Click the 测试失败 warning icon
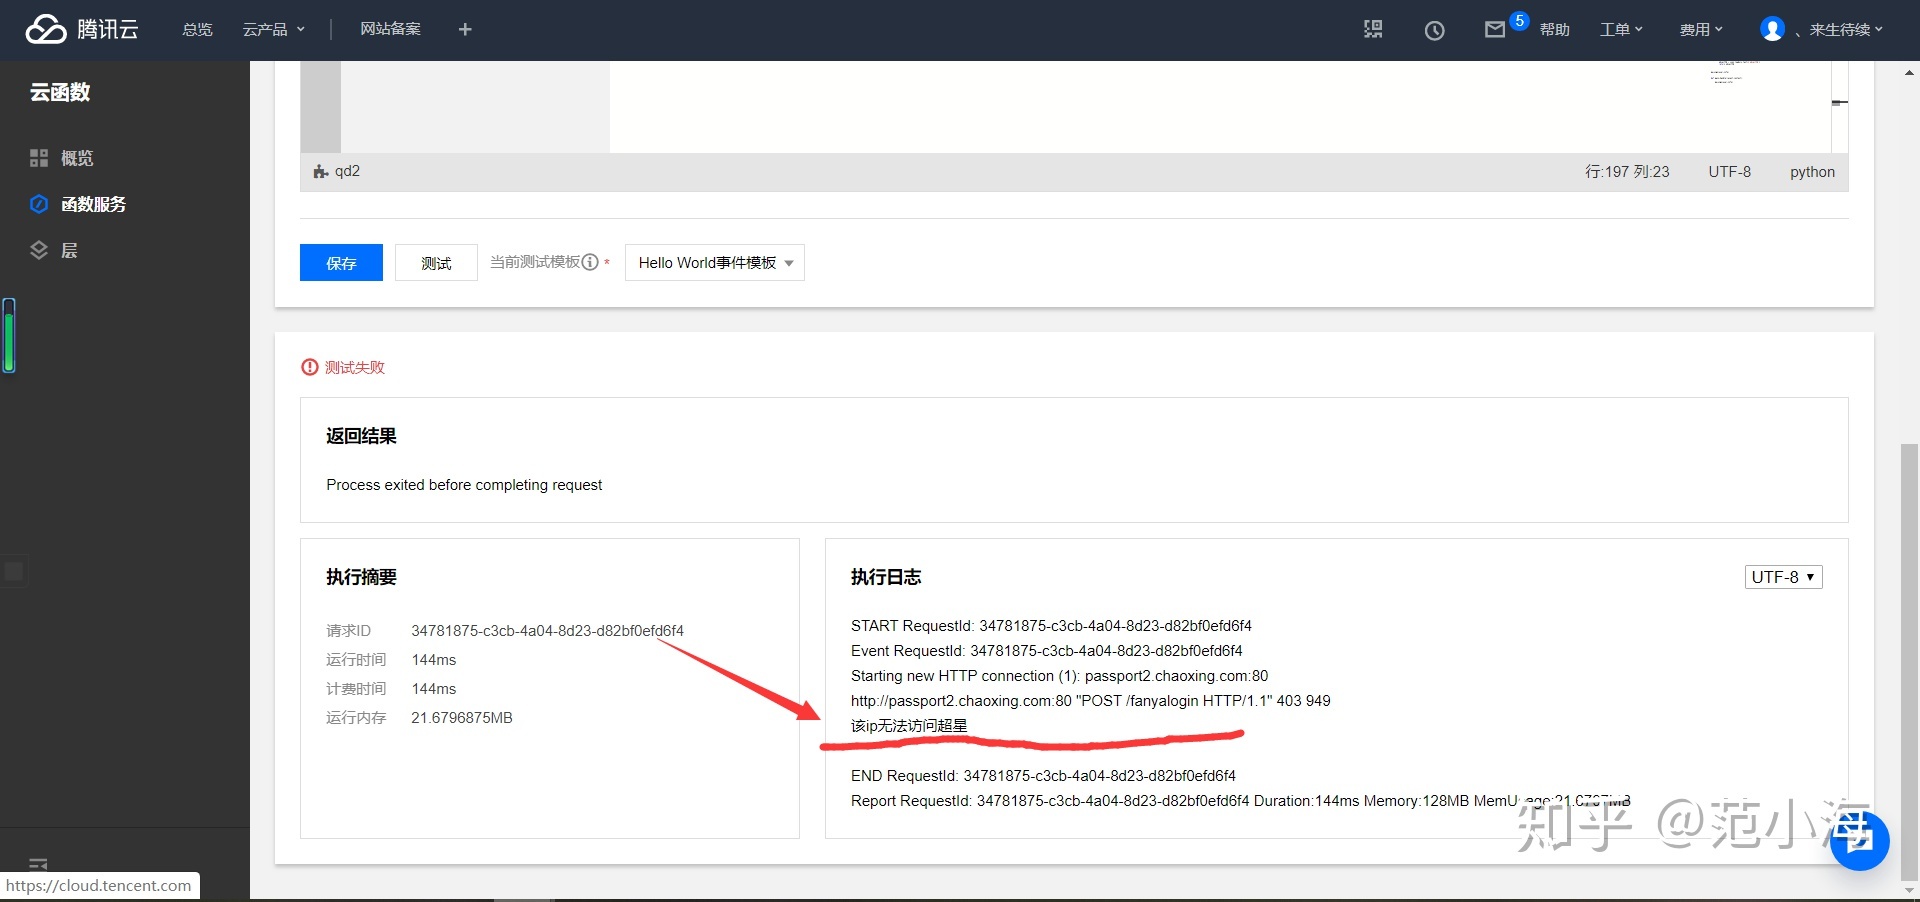This screenshot has width=1920, height=902. coord(310,367)
